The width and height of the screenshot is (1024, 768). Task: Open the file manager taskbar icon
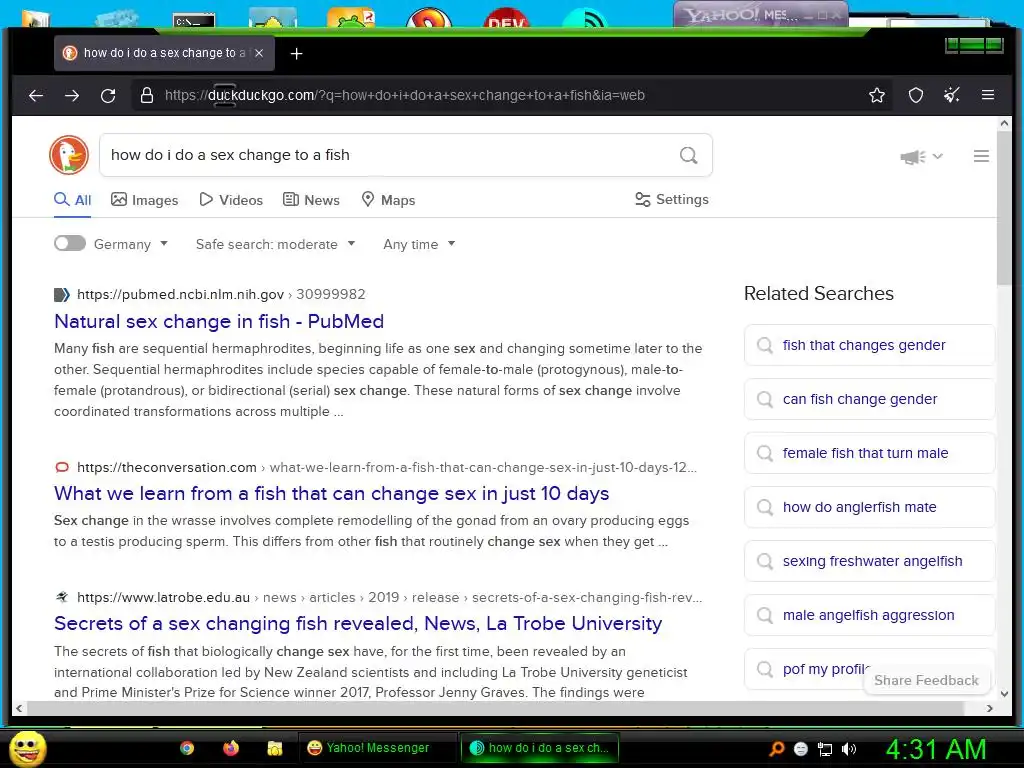pyautogui.click(x=274, y=748)
